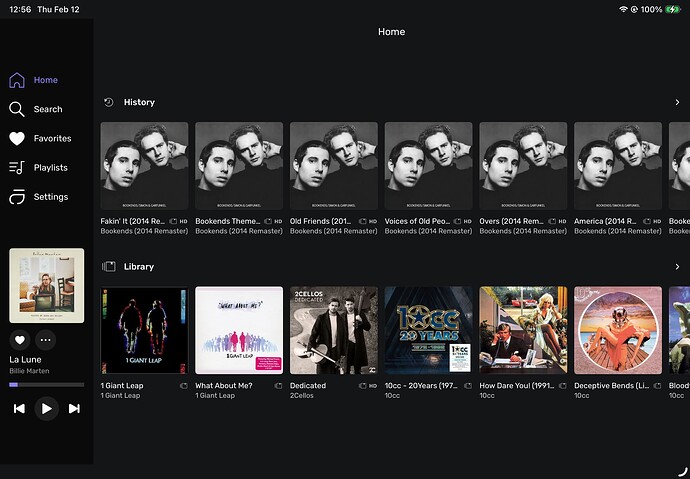Expand the History section with chevron

click(x=677, y=102)
